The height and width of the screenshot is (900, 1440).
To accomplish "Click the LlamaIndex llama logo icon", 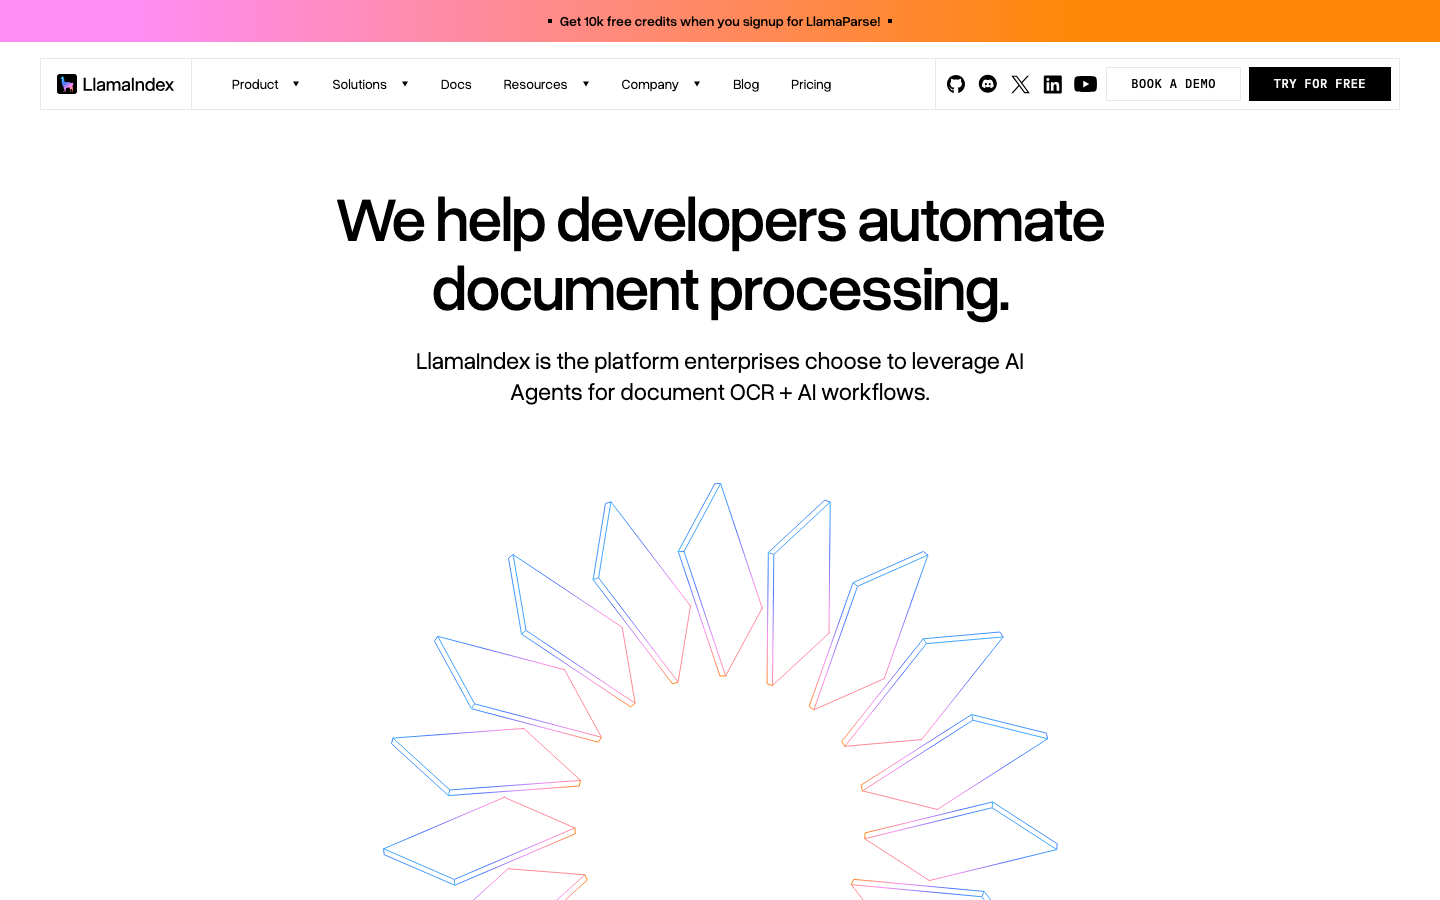I will [x=67, y=84].
